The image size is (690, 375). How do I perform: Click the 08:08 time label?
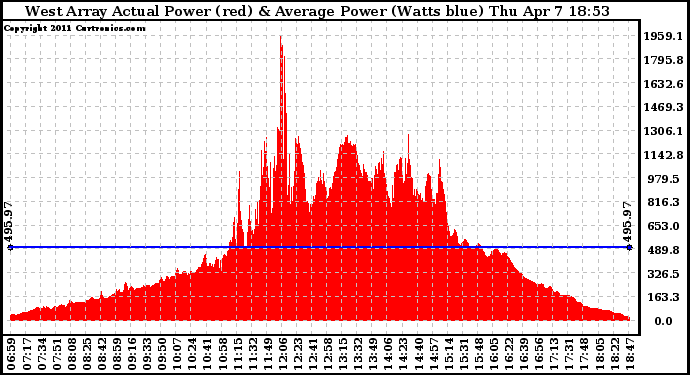pyautogui.click(x=71, y=354)
